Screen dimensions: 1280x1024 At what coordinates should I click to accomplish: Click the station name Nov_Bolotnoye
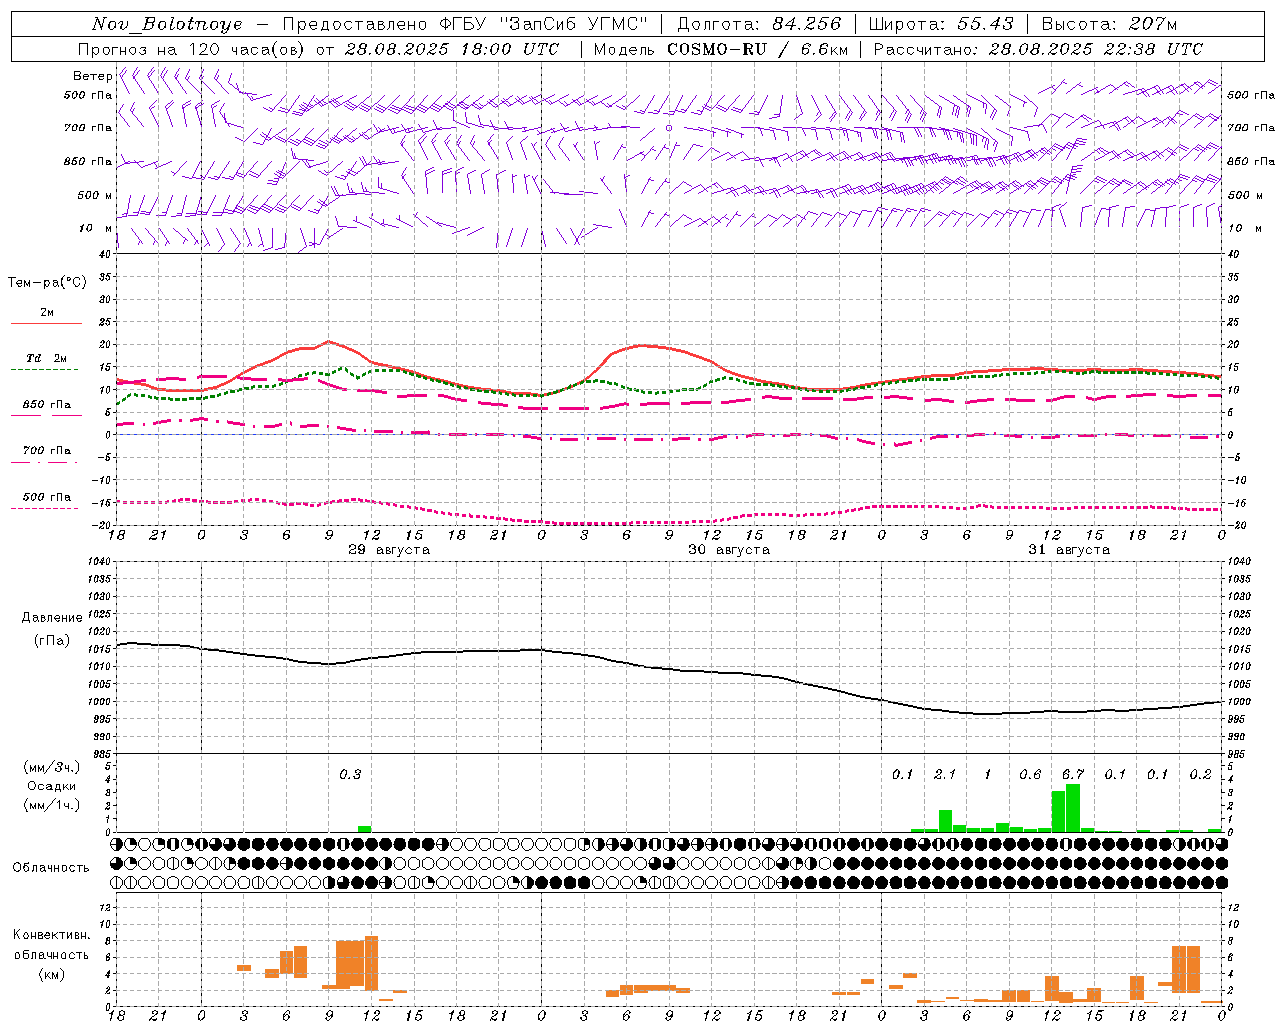coord(167,24)
